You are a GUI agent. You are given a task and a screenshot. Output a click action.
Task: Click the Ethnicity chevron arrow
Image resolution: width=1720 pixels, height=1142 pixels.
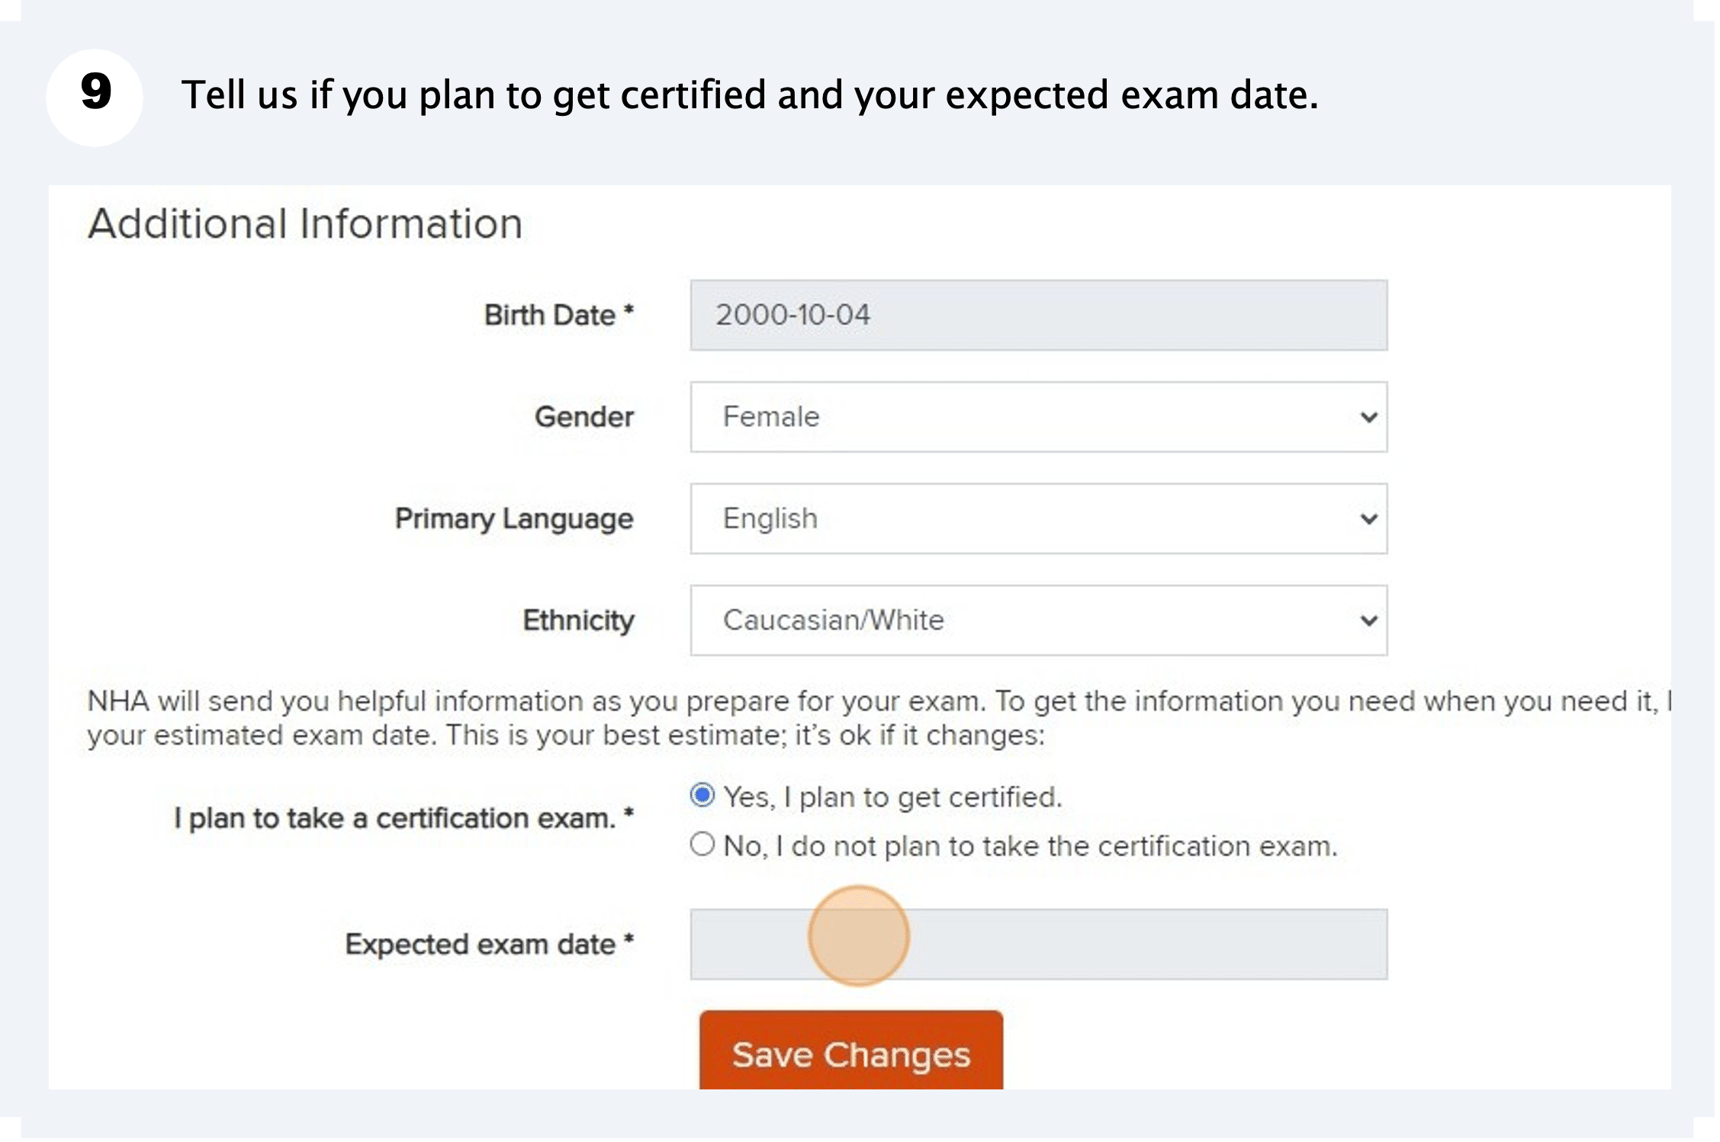pos(1368,620)
